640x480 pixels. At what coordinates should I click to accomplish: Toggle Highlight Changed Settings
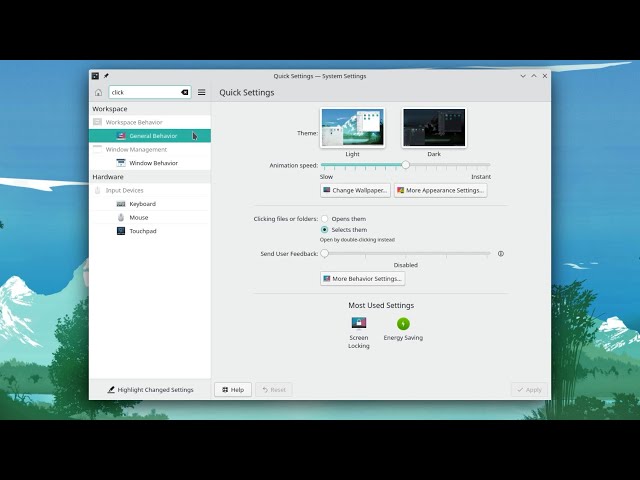[x=151, y=390]
